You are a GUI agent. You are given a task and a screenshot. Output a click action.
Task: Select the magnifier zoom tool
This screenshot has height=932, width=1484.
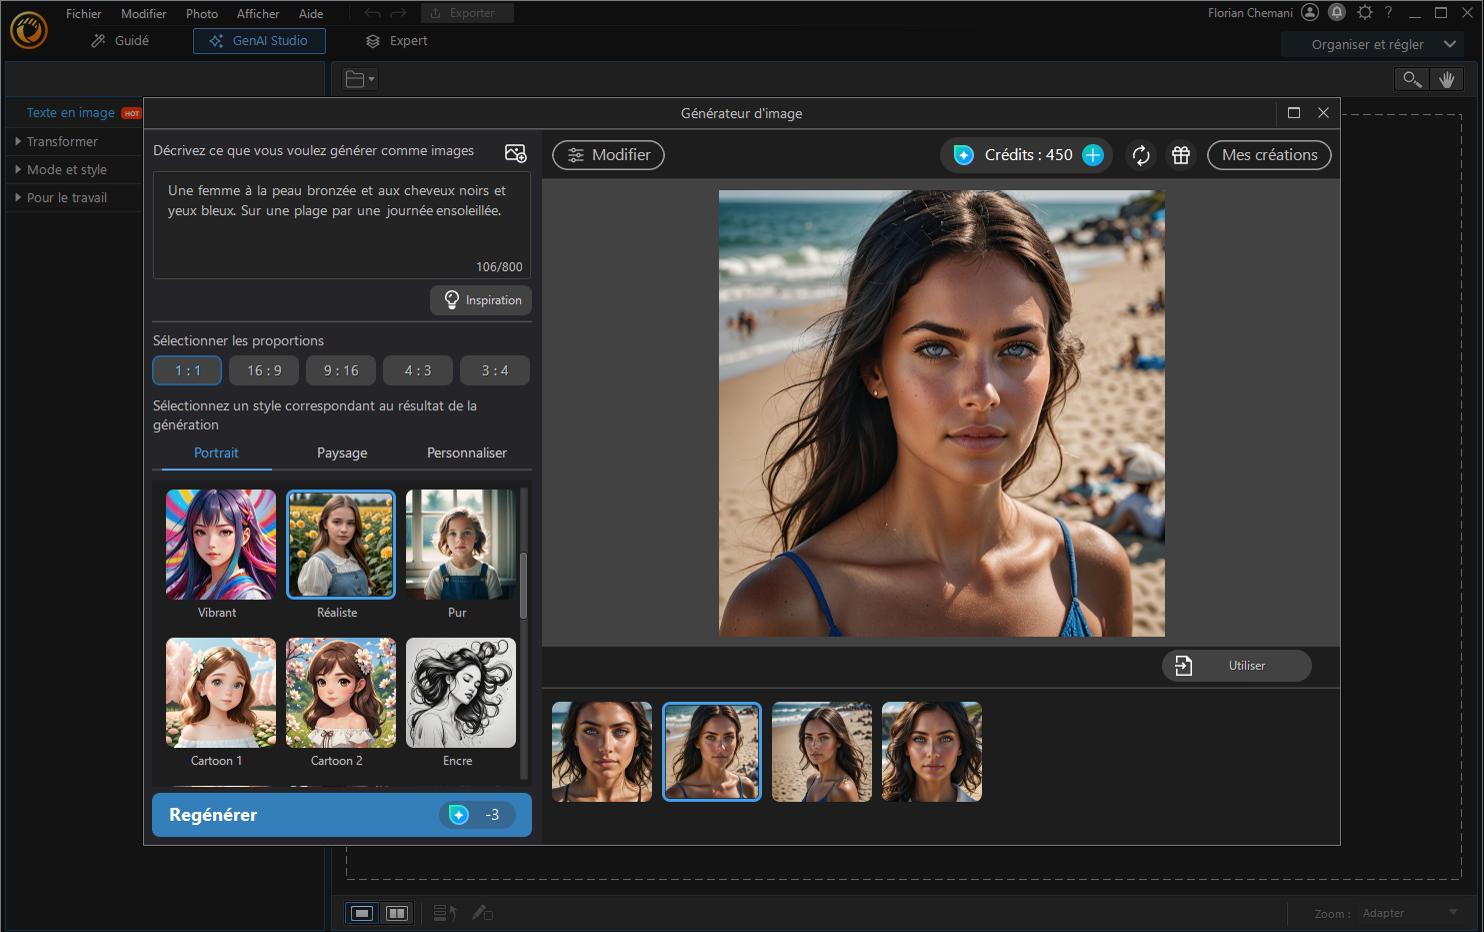coord(1411,79)
